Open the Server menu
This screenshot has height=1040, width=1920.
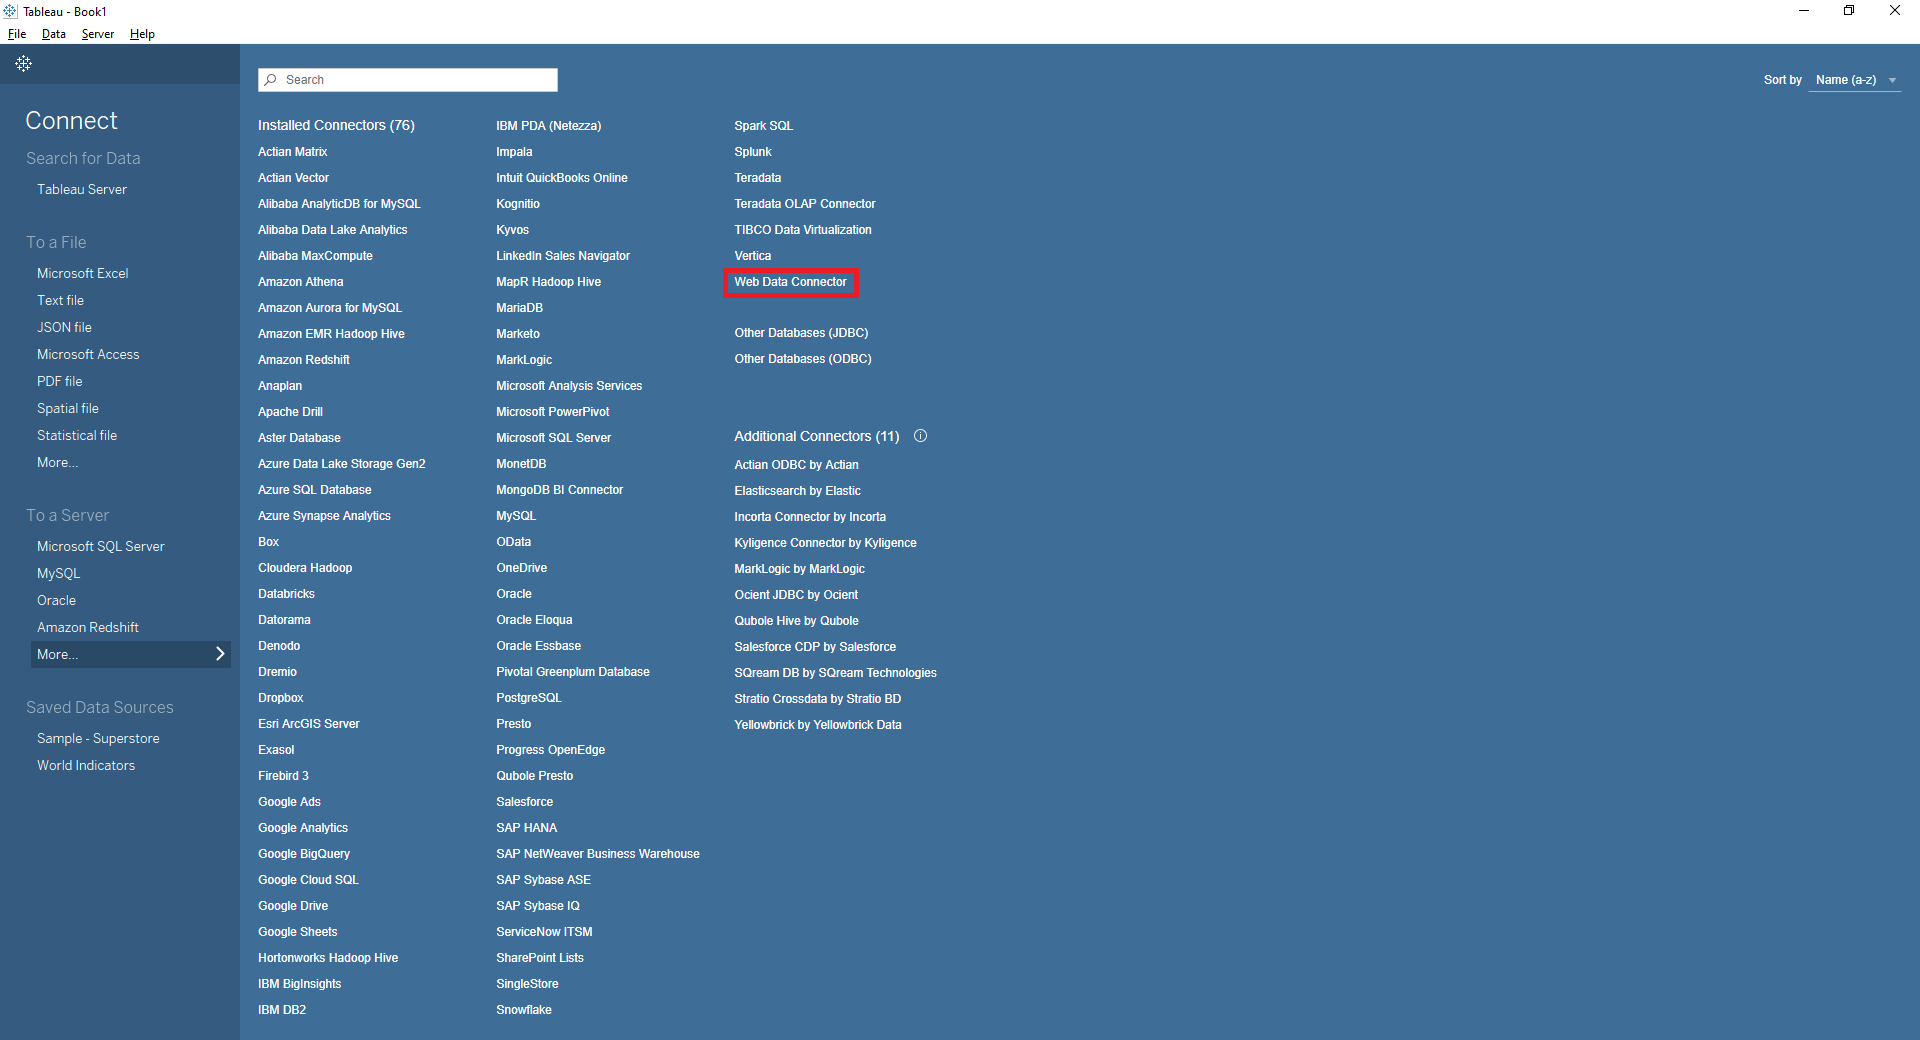click(98, 34)
